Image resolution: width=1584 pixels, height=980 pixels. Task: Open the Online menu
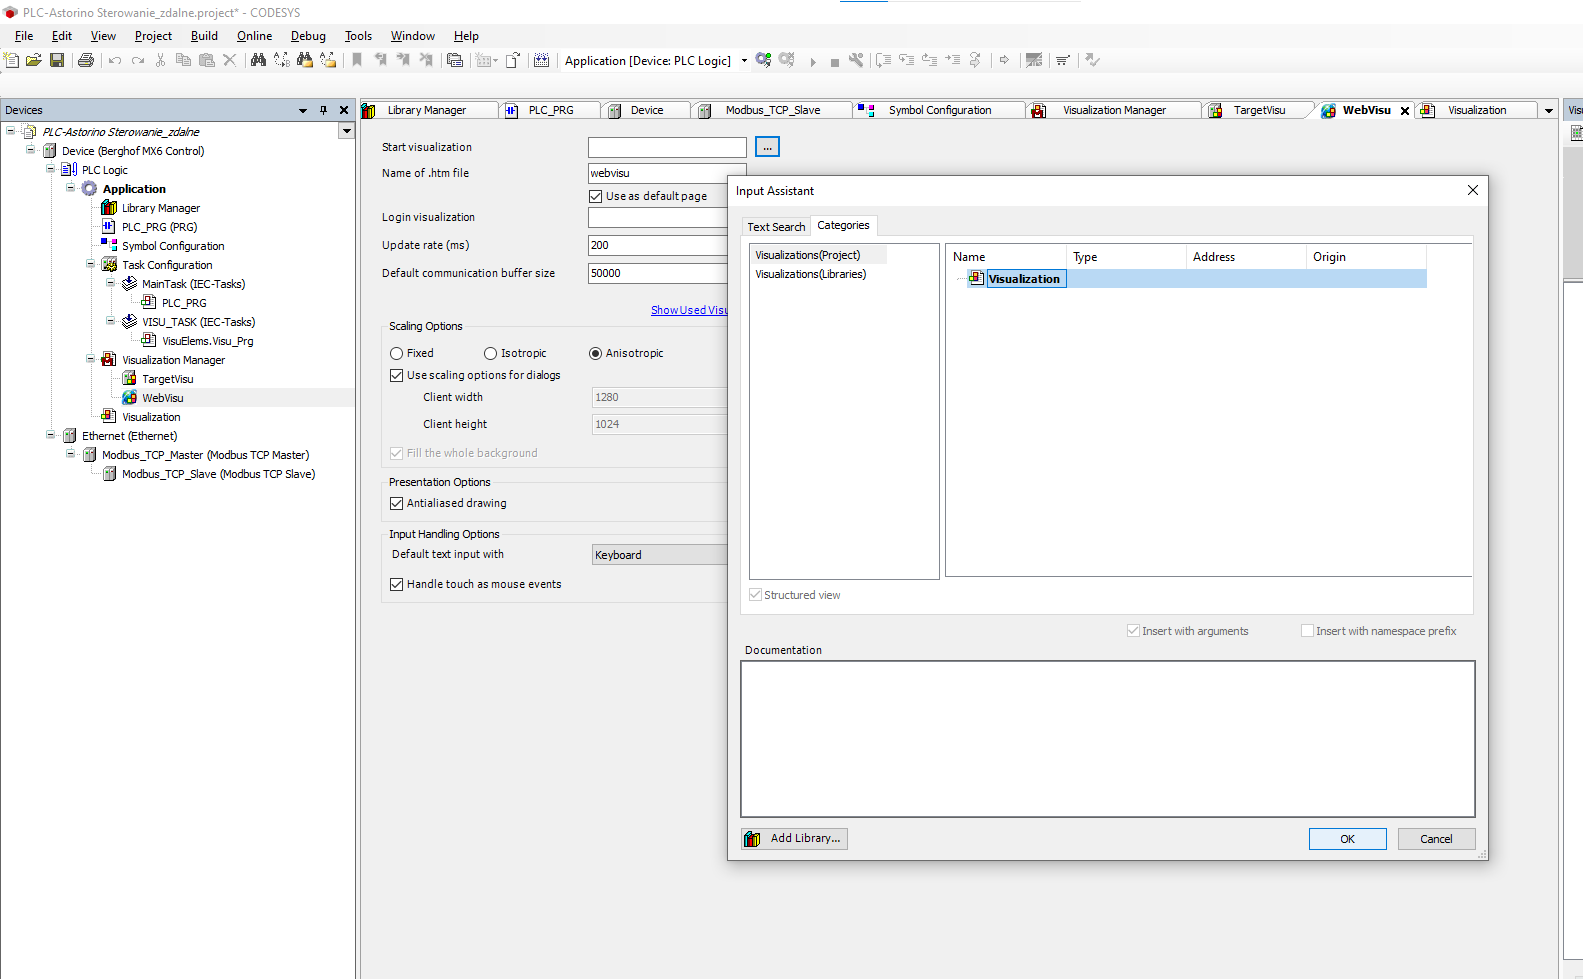pyautogui.click(x=254, y=36)
